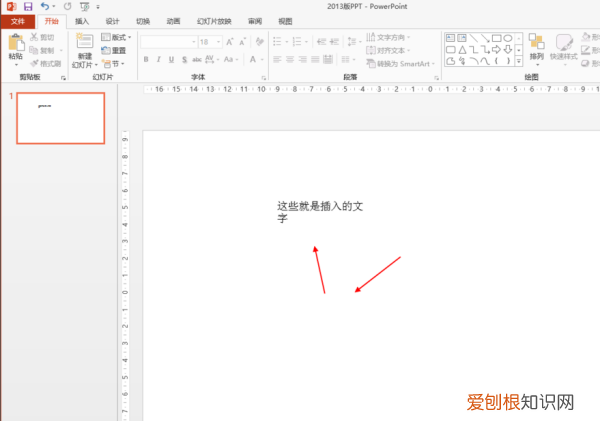Click 转换为 SmartArt button
Screen dimensions: 600x421
(x=400, y=64)
